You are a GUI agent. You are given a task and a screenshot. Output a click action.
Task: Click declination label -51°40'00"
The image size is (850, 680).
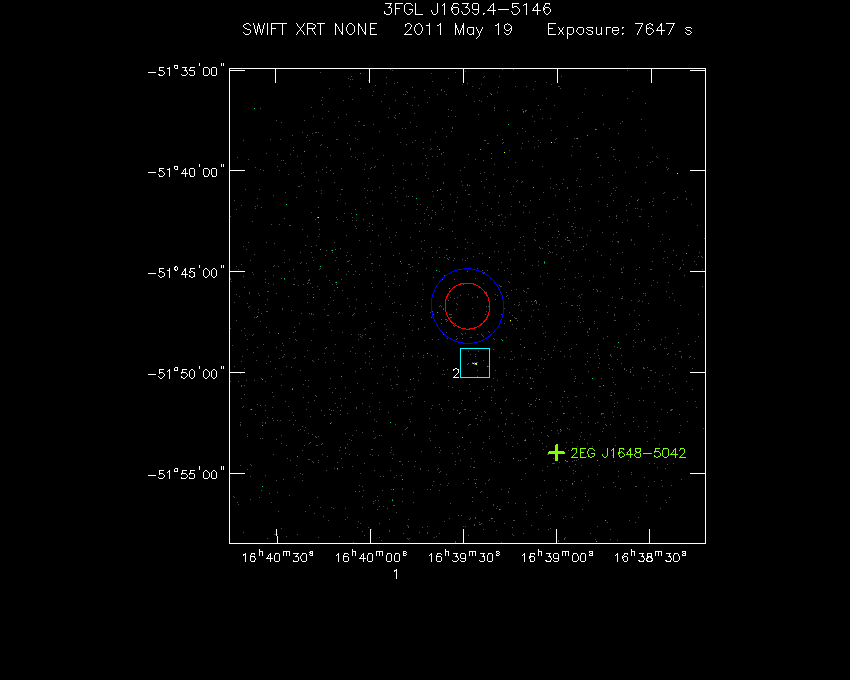click(186, 172)
